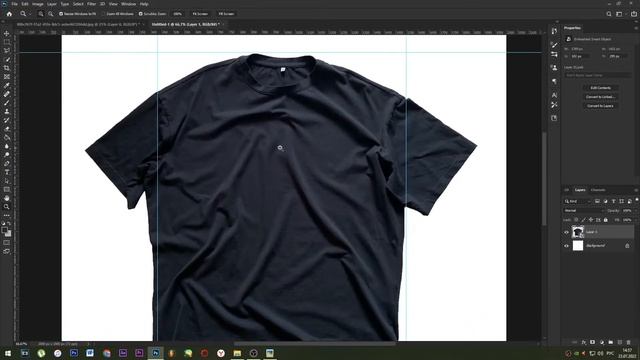Select the Horizontal Type tool
This screenshot has width=640, height=360.
click(7, 172)
